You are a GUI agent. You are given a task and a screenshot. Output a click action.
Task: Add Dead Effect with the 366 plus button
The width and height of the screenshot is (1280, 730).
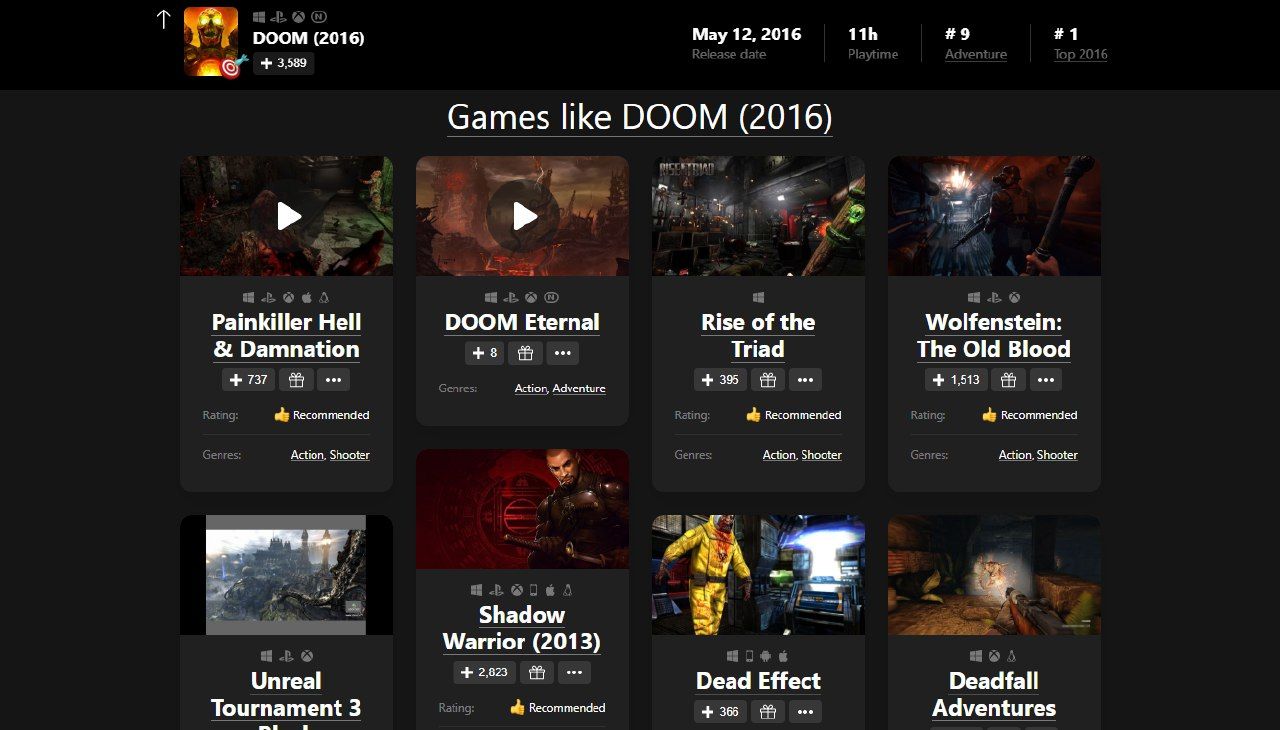(x=720, y=712)
